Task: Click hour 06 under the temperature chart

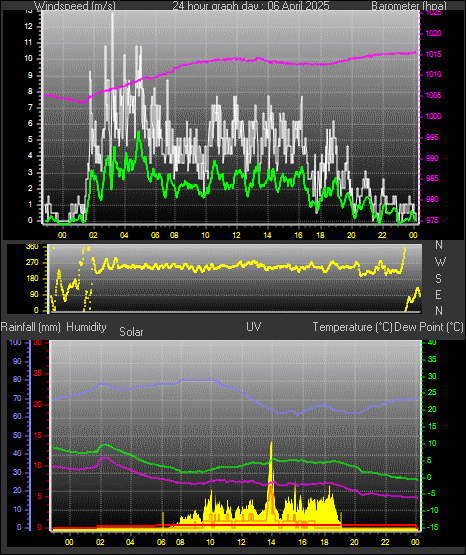Action: (161, 542)
